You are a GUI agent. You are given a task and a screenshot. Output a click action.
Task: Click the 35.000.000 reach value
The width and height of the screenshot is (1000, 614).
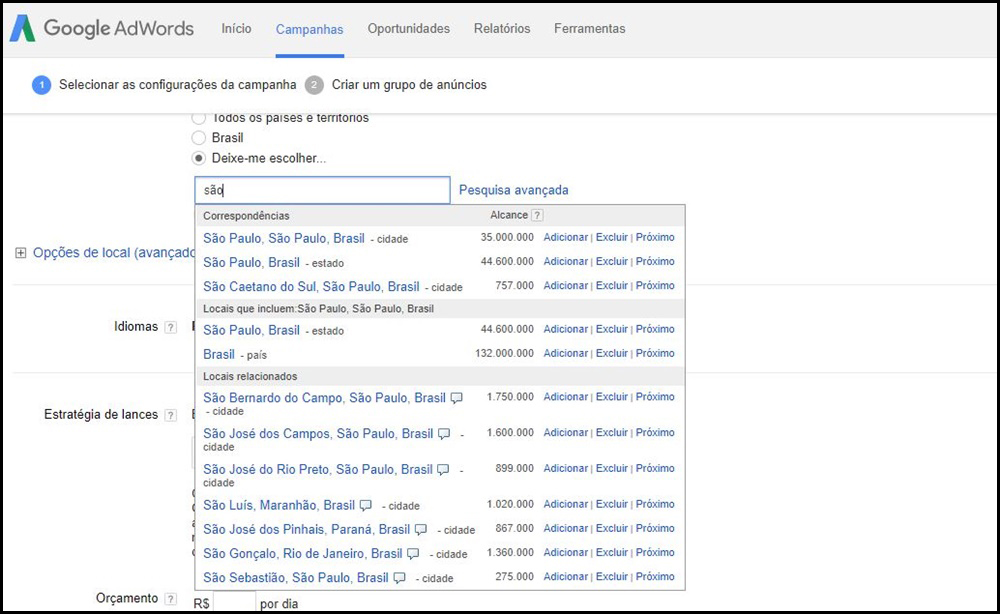pyautogui.click(x=507, y=237)
